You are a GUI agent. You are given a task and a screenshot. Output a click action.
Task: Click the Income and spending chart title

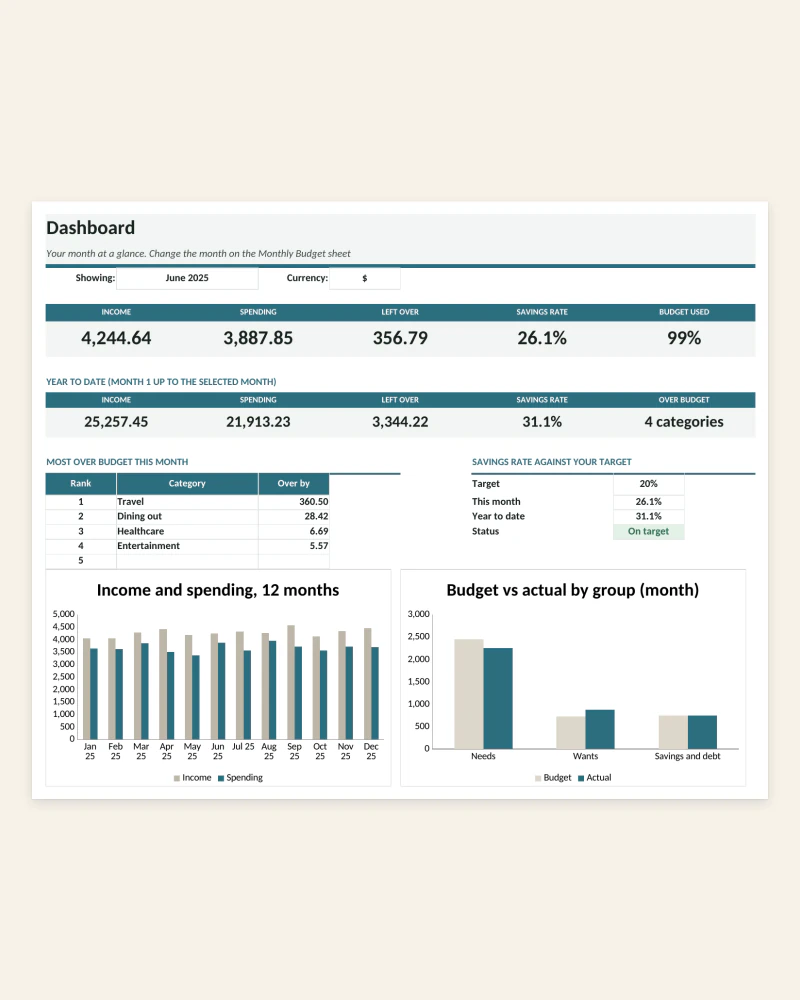pos(218,590)
